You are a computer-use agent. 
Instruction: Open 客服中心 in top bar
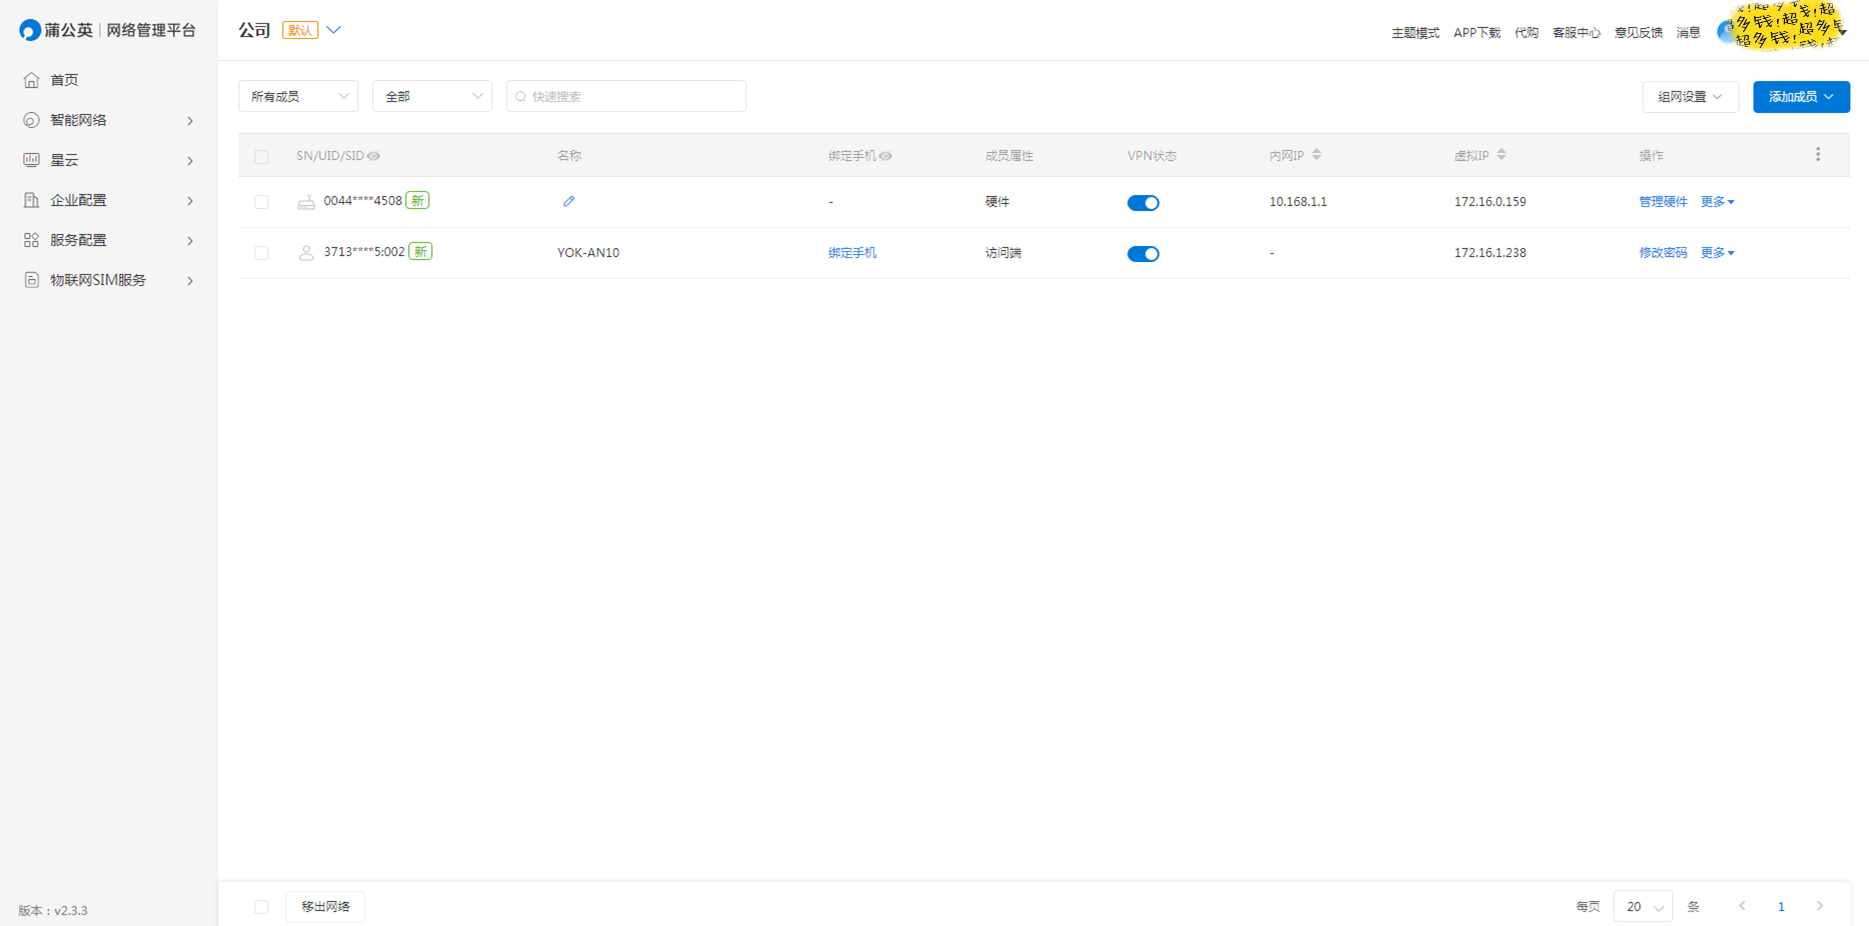[1576, 33]
